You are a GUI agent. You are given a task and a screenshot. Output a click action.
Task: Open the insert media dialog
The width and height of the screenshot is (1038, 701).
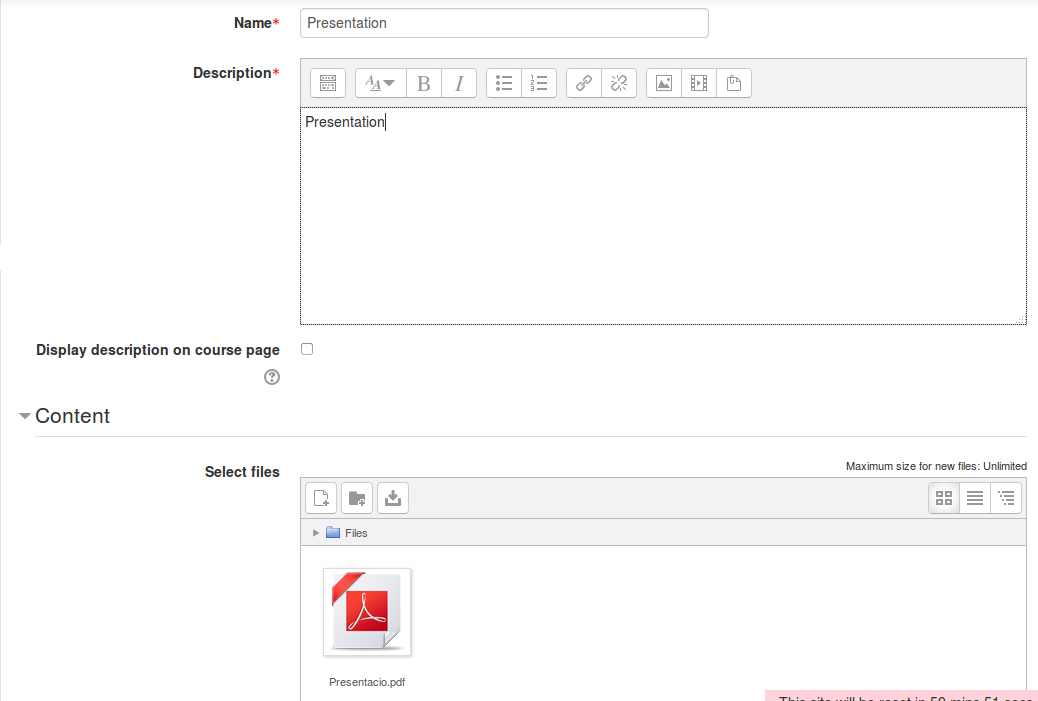[x=699, y=84]
